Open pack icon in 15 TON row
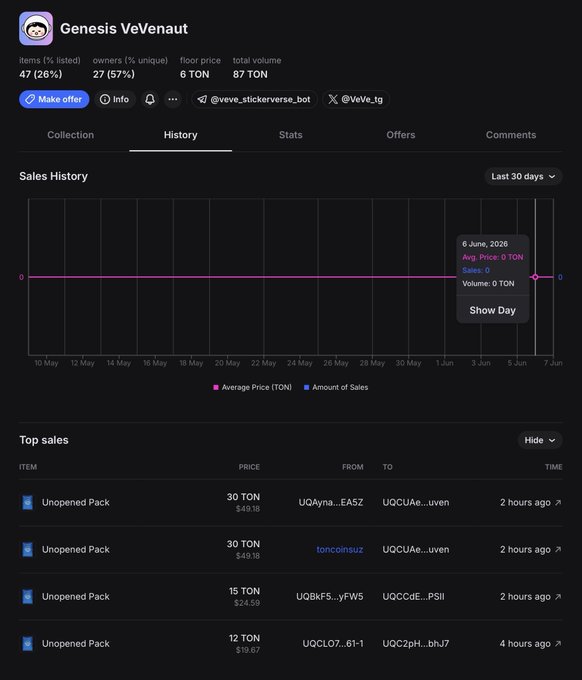This screenshot has width=582, height=680. click(x=27, y=597)
